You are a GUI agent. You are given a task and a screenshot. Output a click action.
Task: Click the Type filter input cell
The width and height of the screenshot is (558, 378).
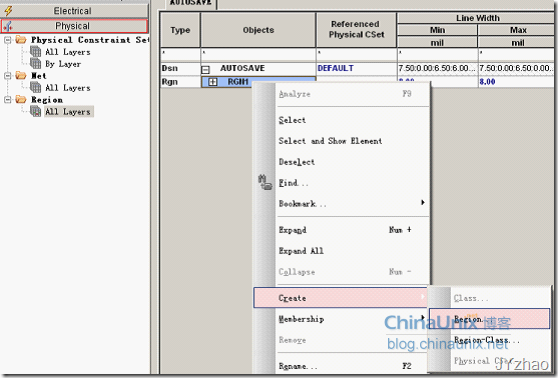point(180,54)
